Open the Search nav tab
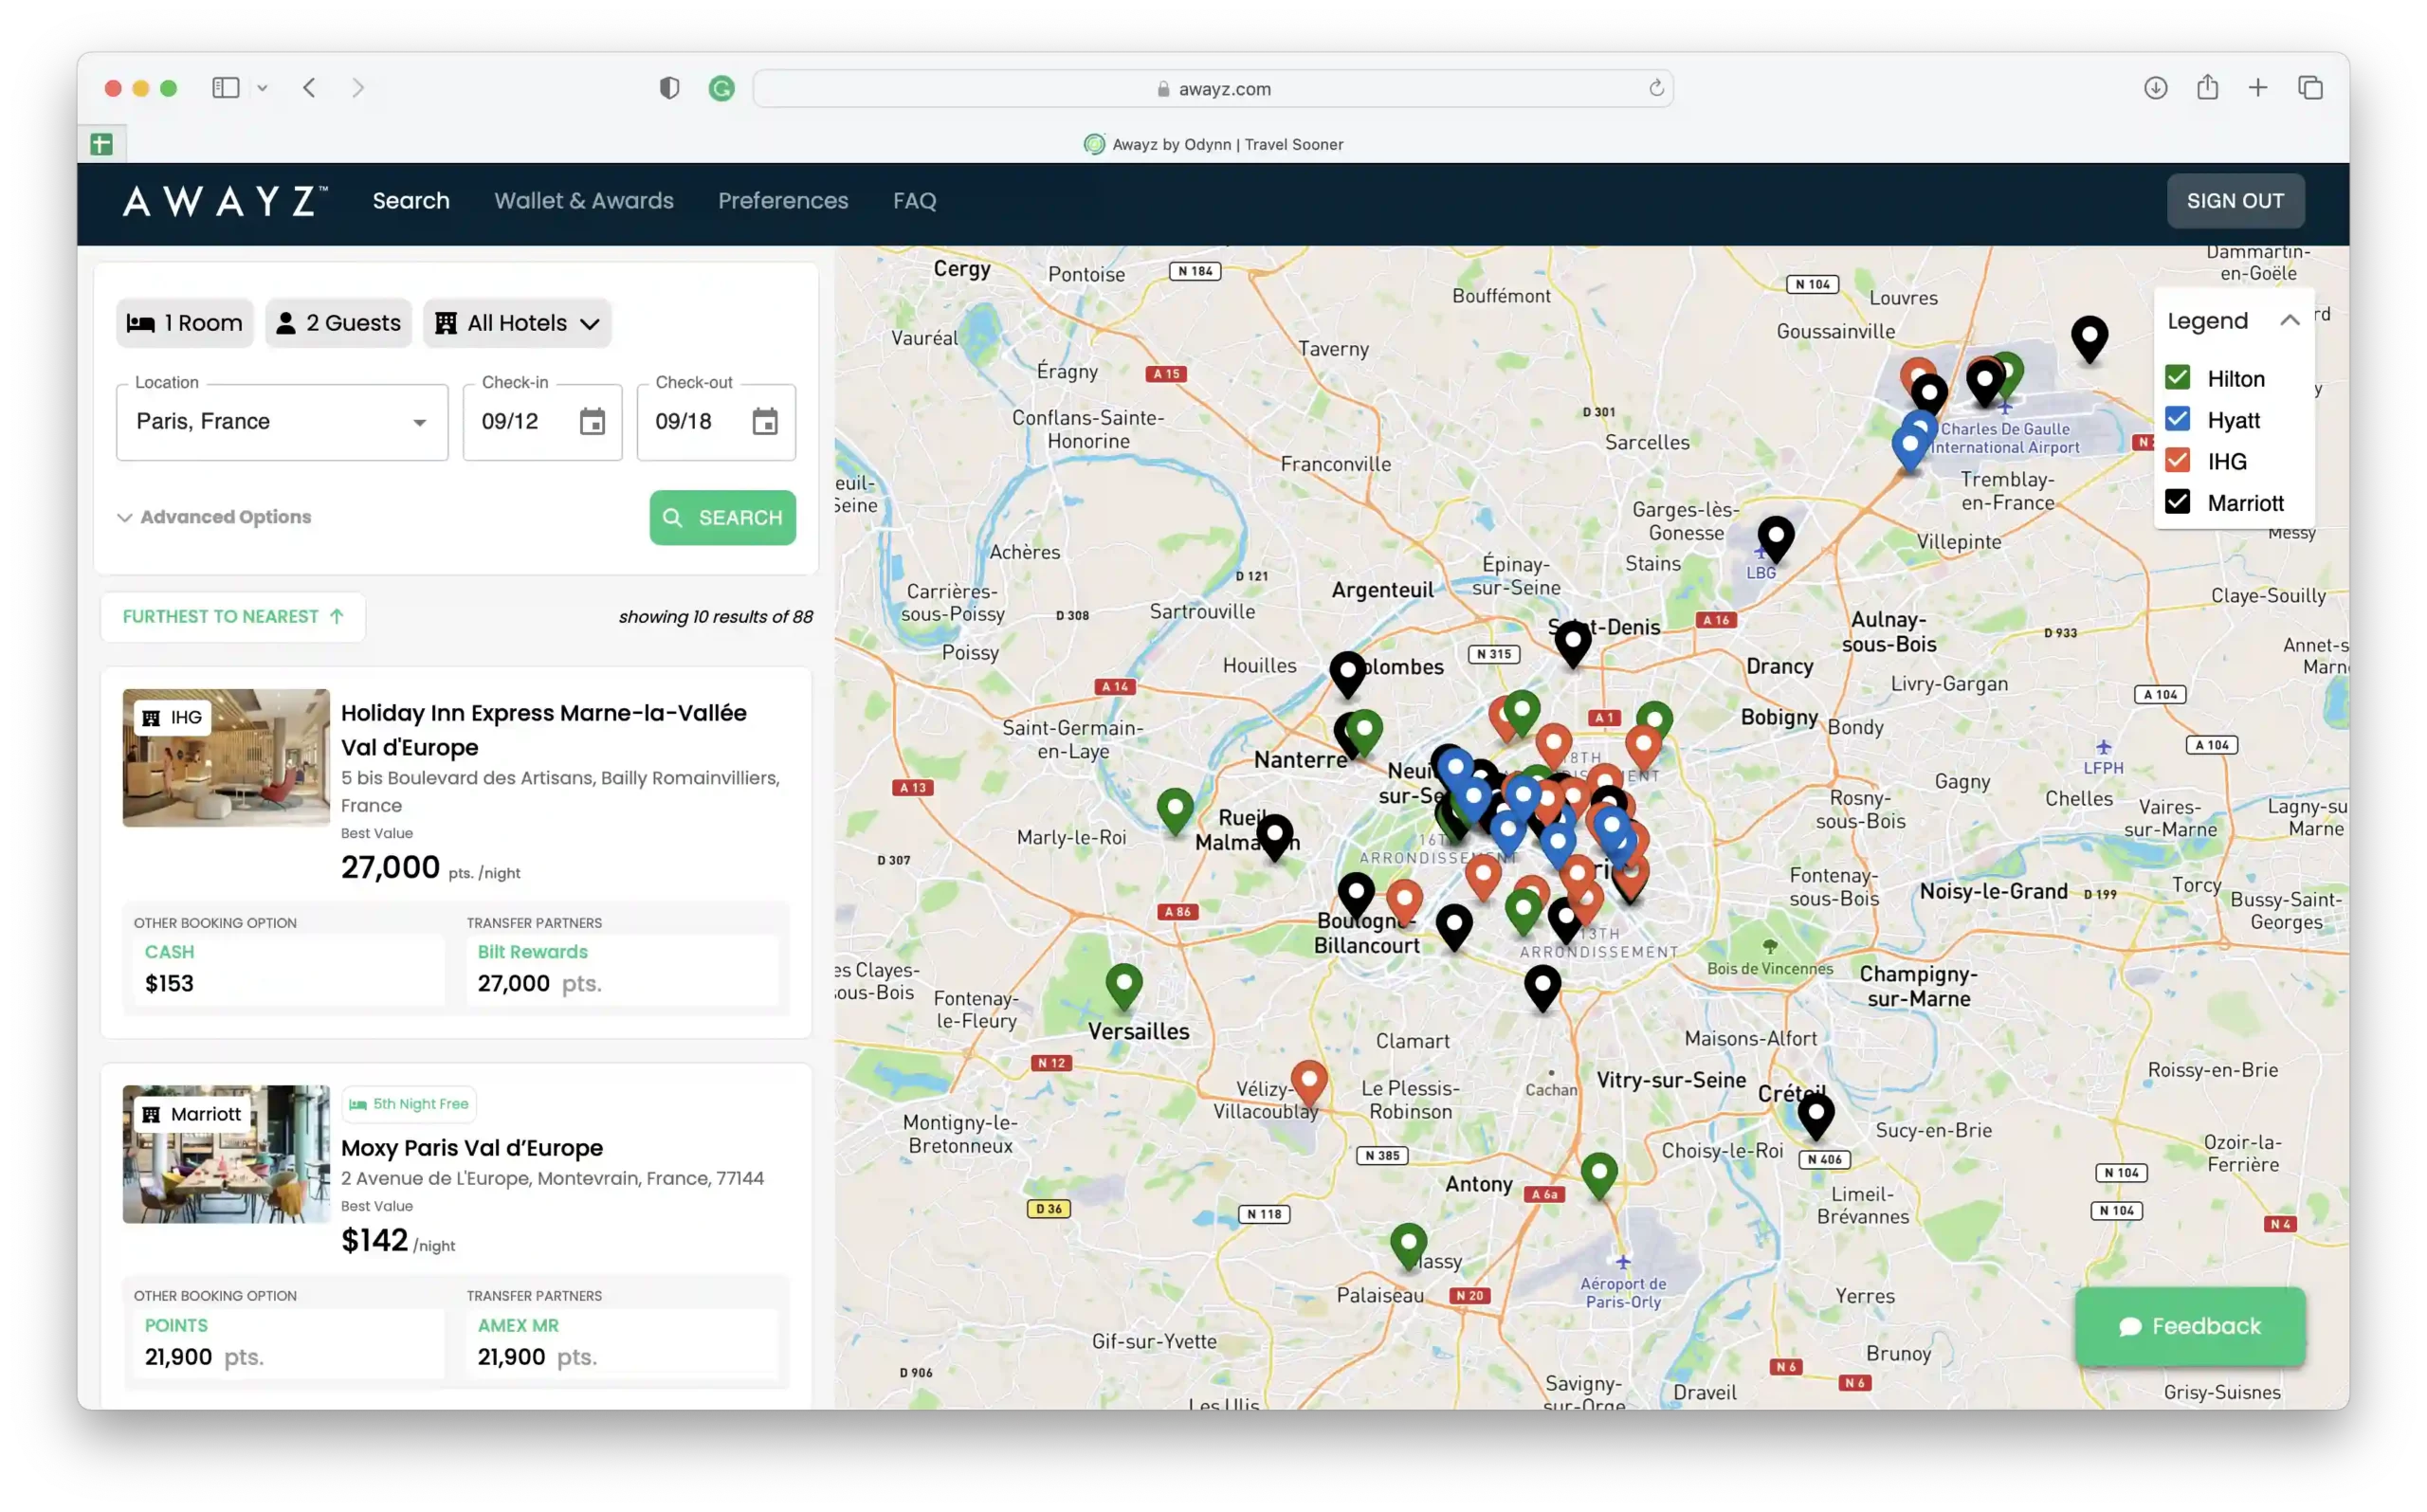 tap(411, 201)
